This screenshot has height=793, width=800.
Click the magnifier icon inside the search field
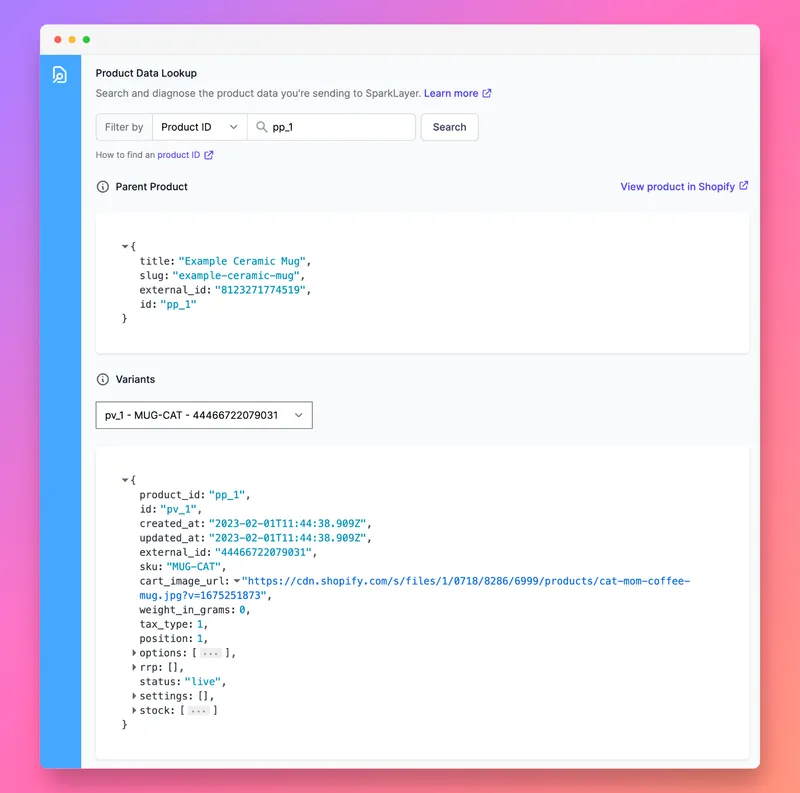click(x=260, y=127)
